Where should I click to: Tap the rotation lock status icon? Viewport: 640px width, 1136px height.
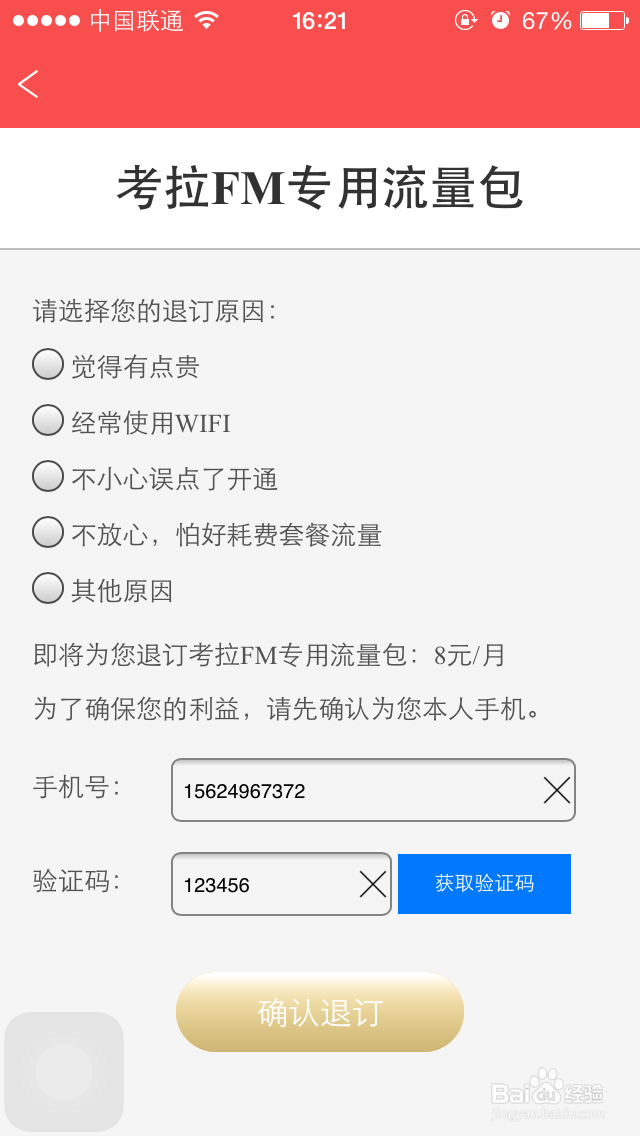(x=465, y=21)
